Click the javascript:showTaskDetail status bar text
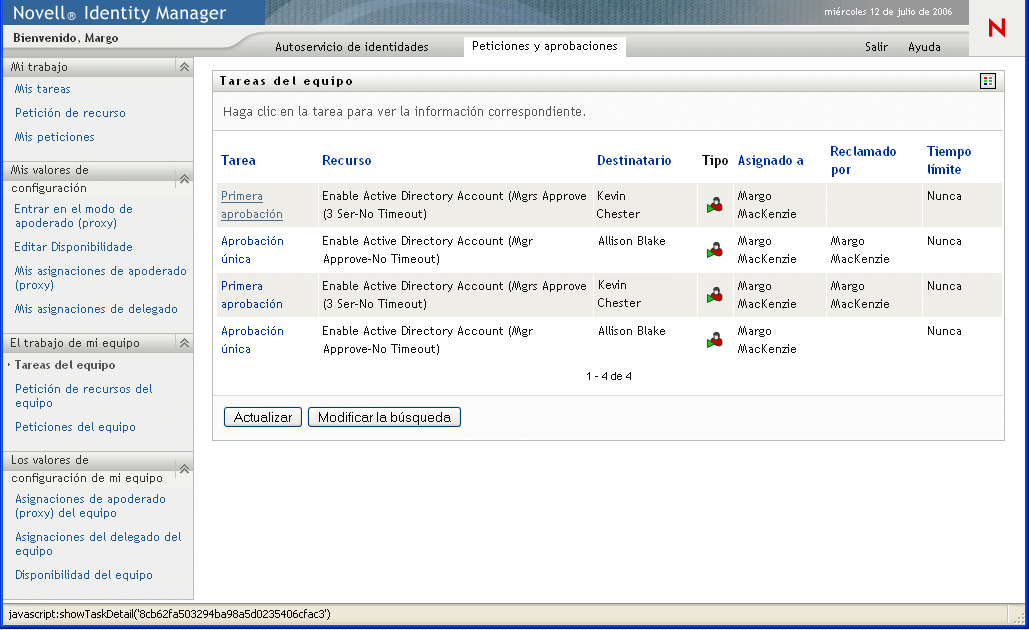 point(169,614)
